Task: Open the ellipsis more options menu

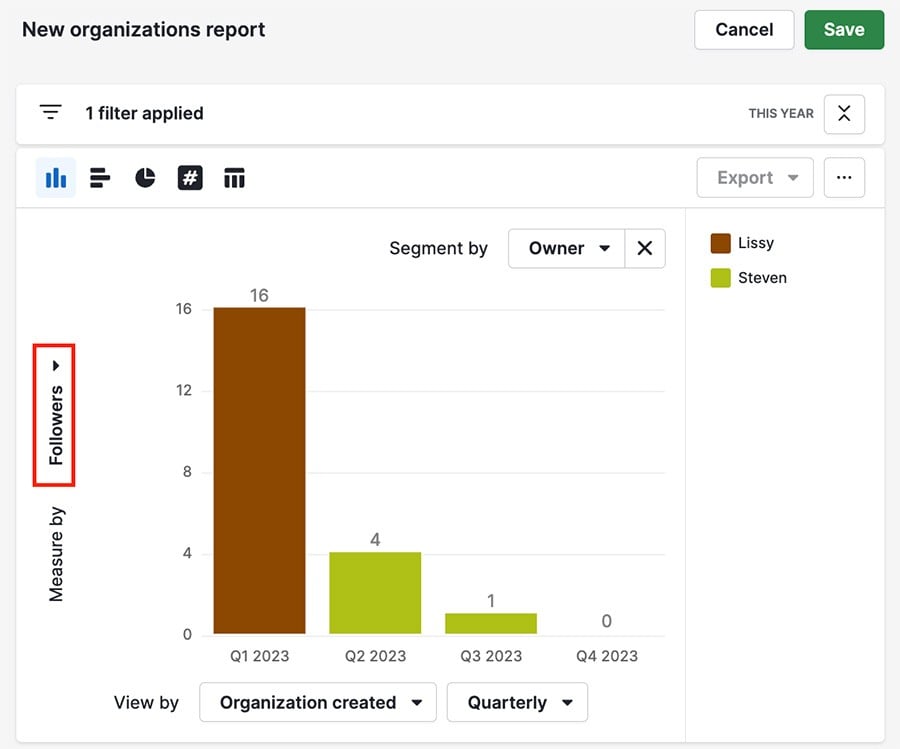Action: coord(844,177)
